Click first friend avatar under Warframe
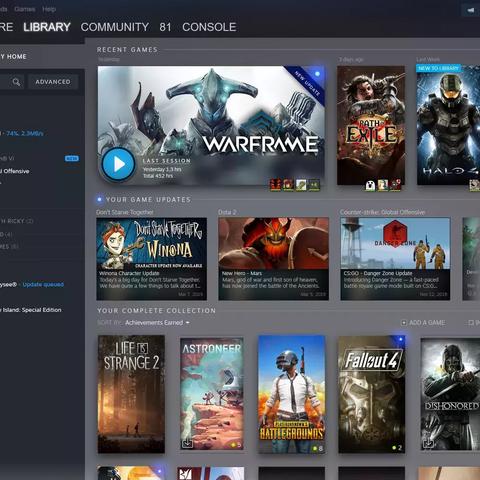Image resolution: width=480 pixels, height=480 pixels. [x=275, y=185]
